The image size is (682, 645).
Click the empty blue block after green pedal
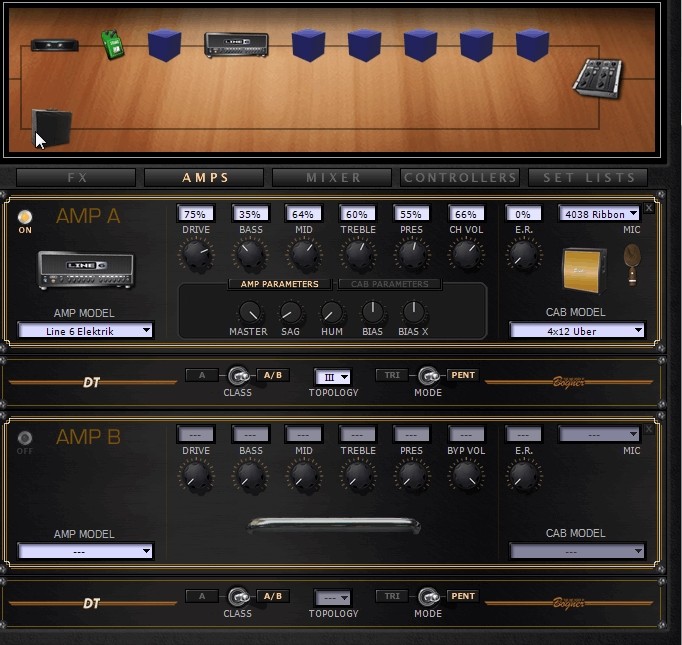pos(164,45)
